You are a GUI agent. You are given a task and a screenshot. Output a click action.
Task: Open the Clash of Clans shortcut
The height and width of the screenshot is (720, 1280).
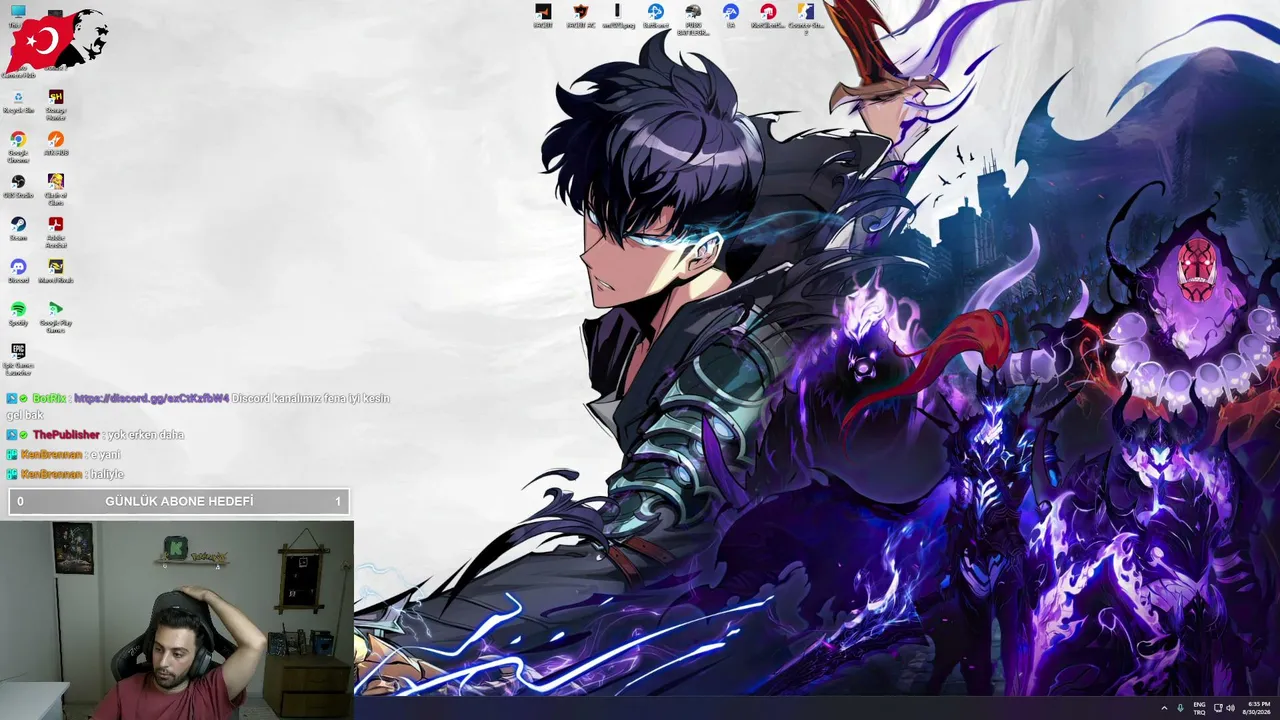tap(56, 190)
